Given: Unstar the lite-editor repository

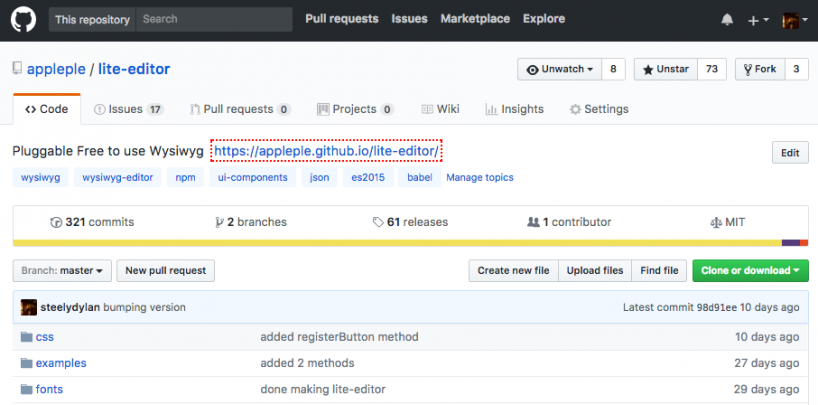Looking at the screenshot, I should coord(662,69).
